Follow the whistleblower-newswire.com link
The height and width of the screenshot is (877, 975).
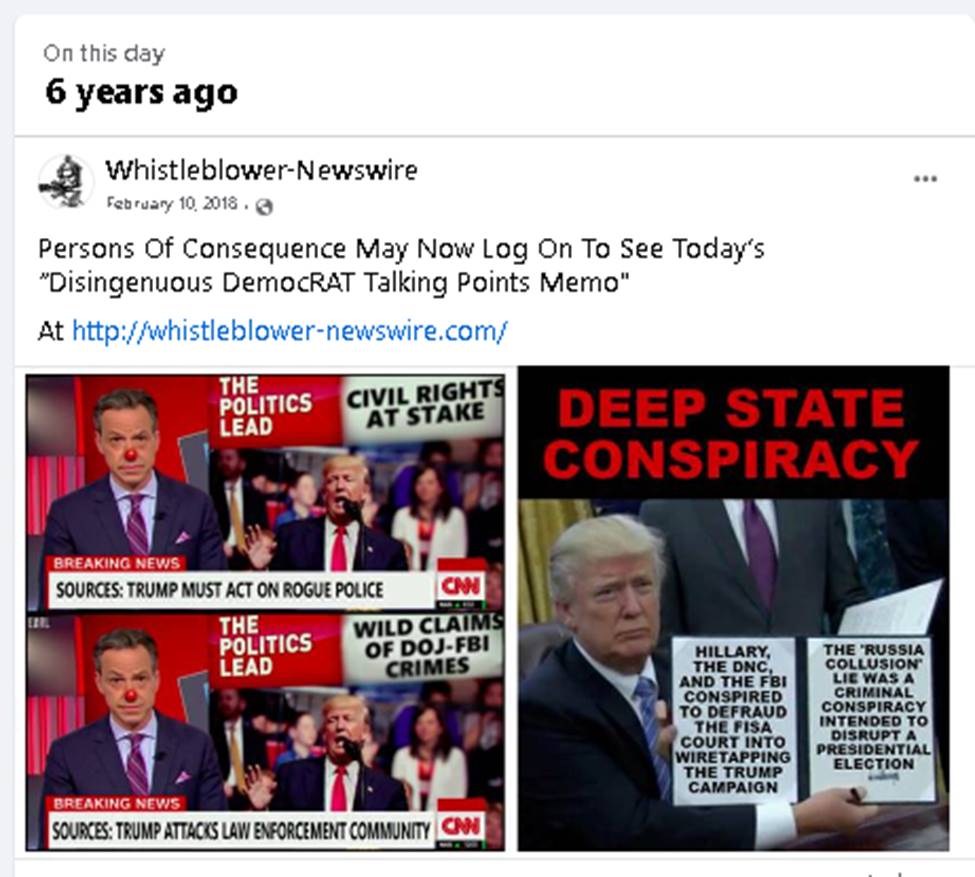click(x=290, y=331)
